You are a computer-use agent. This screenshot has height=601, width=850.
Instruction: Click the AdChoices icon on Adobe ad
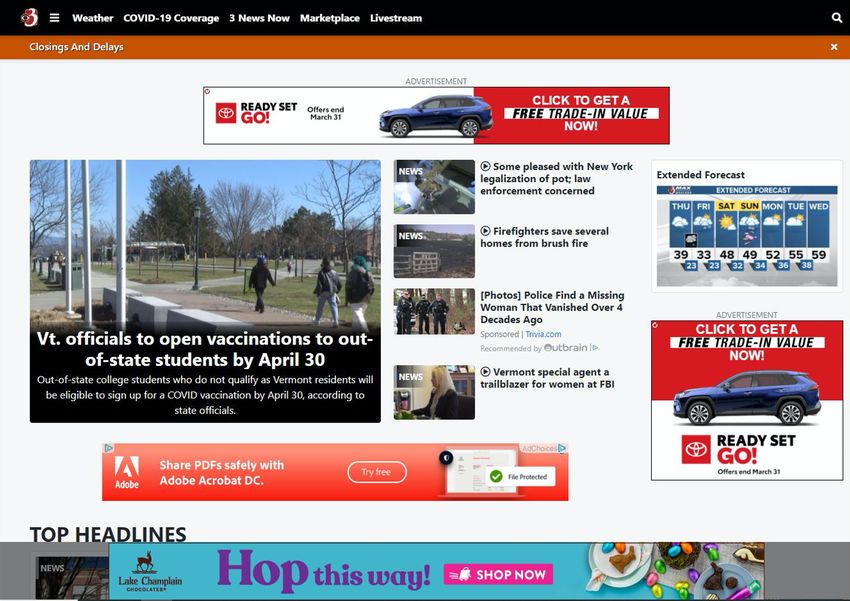pyautogui.click(x=562, y=448)
